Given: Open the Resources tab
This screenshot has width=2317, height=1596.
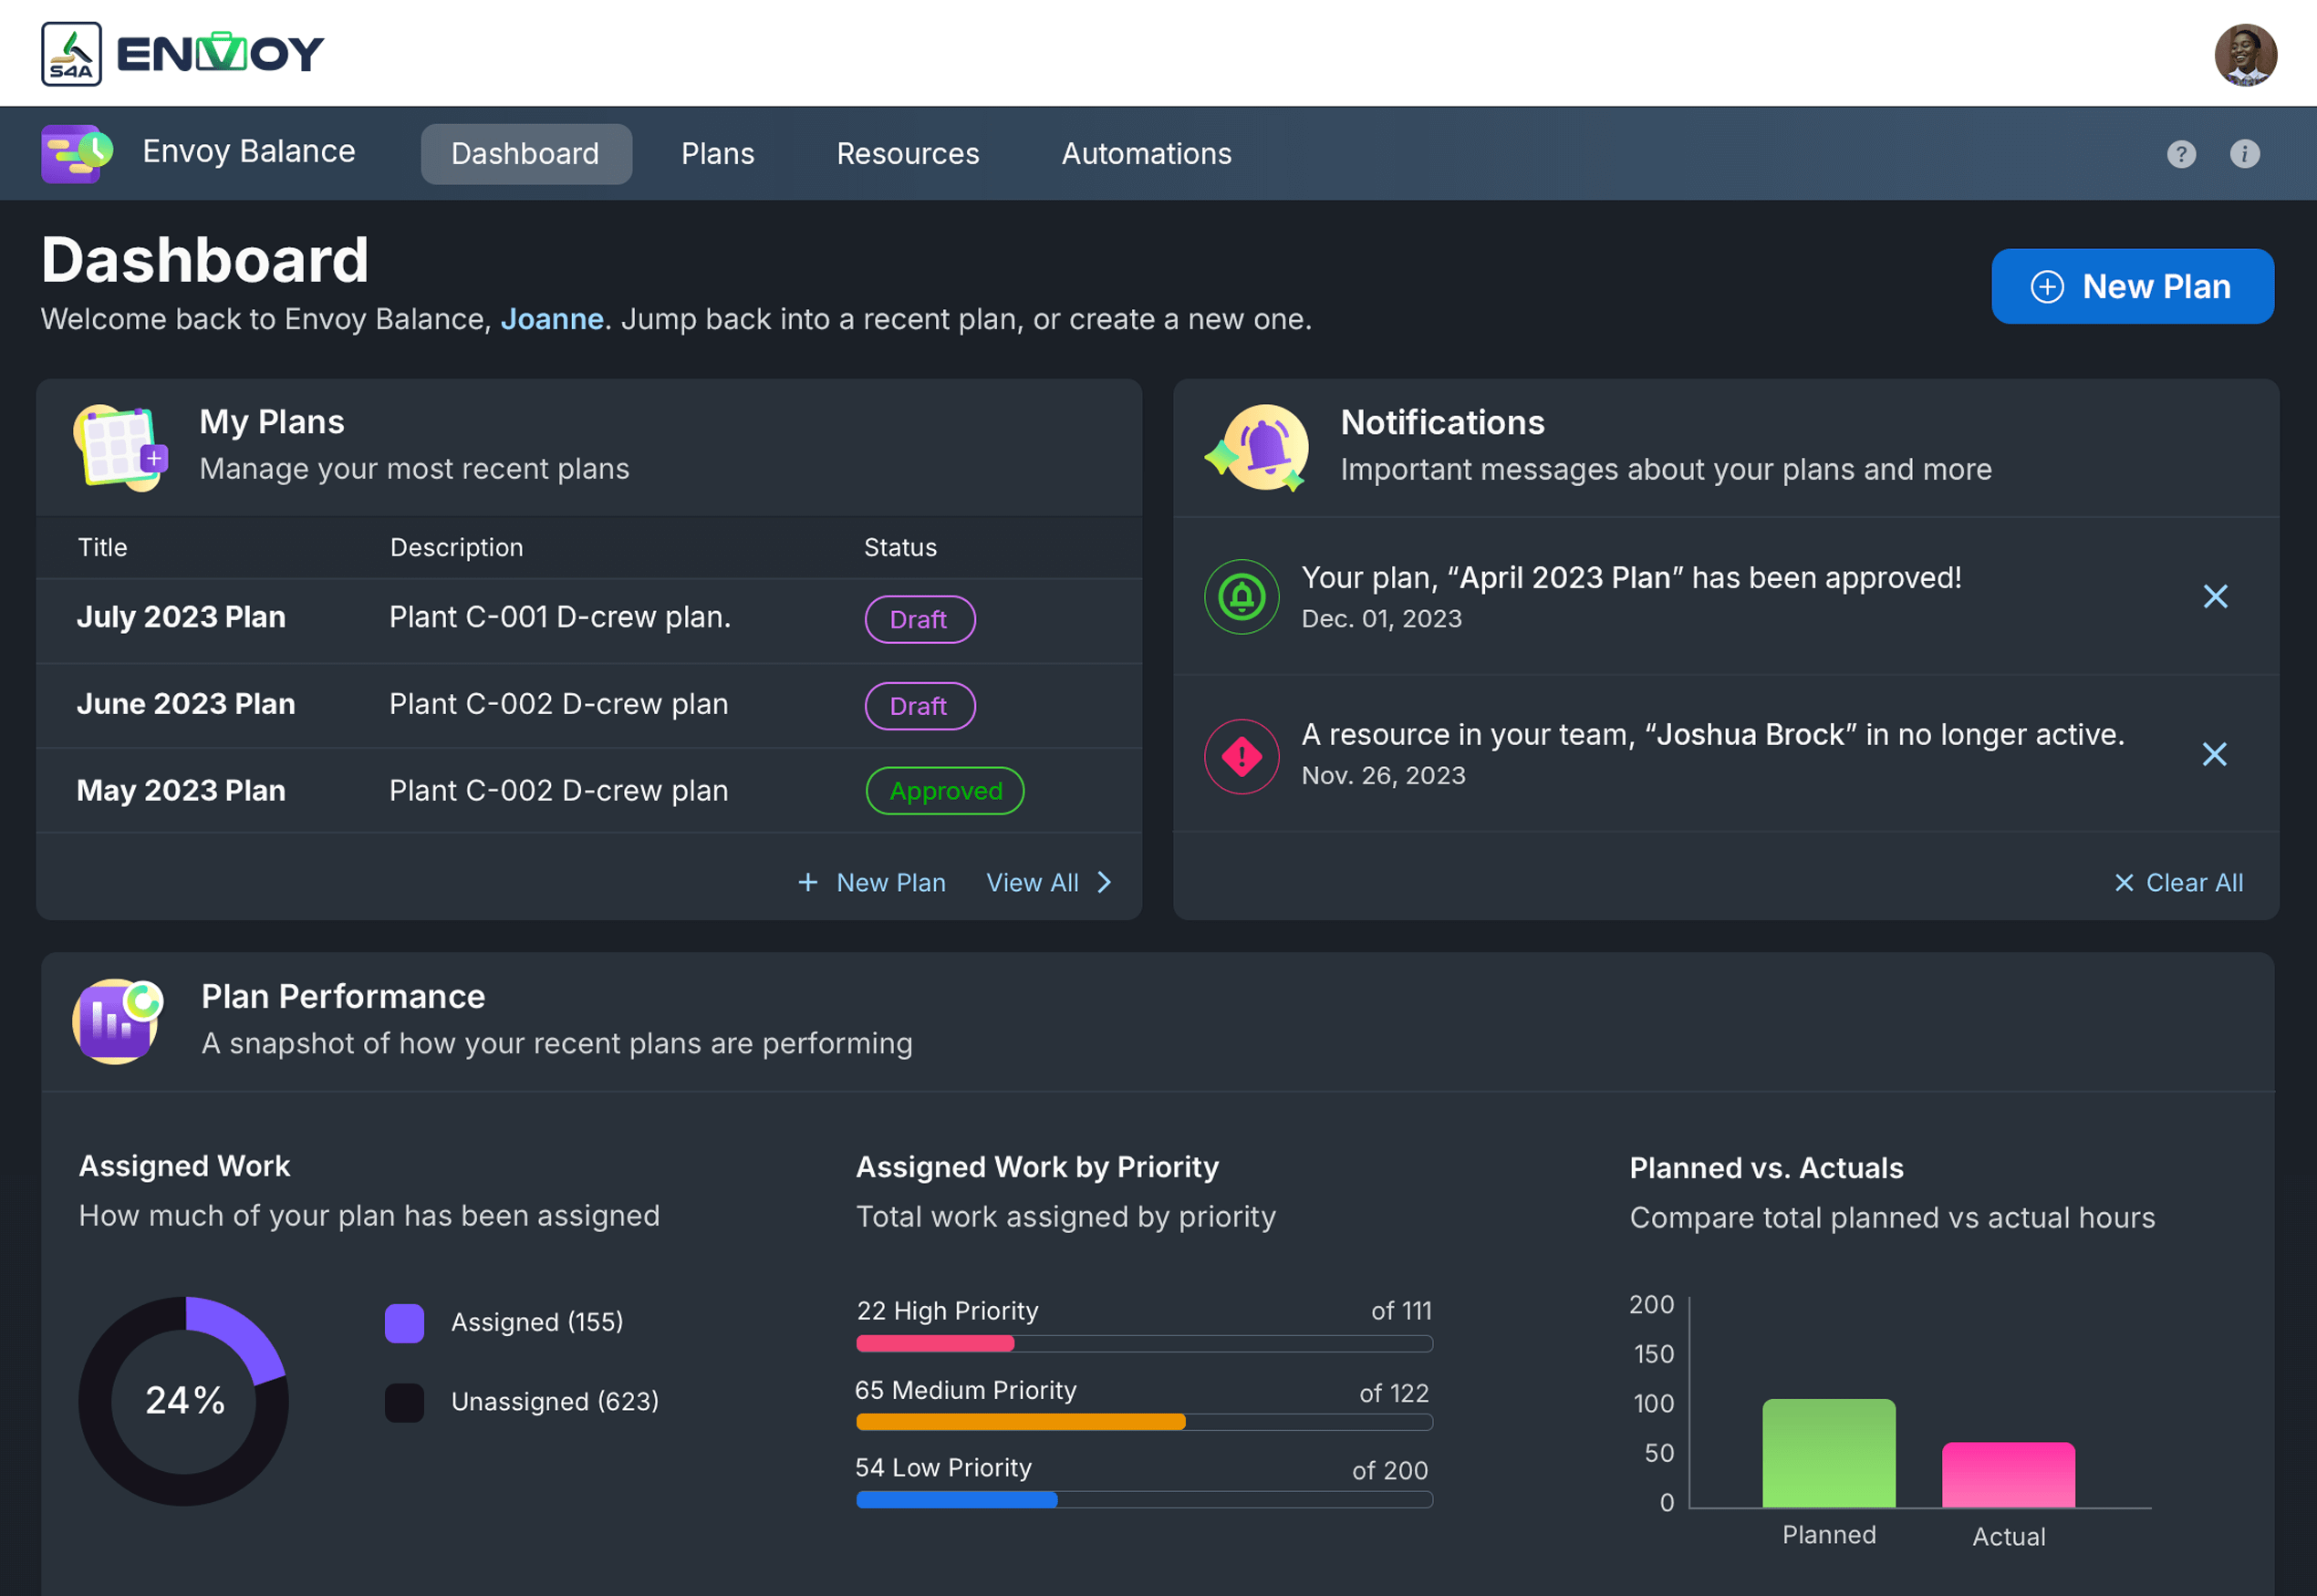Looking at the screenshot, I should 907,154.
